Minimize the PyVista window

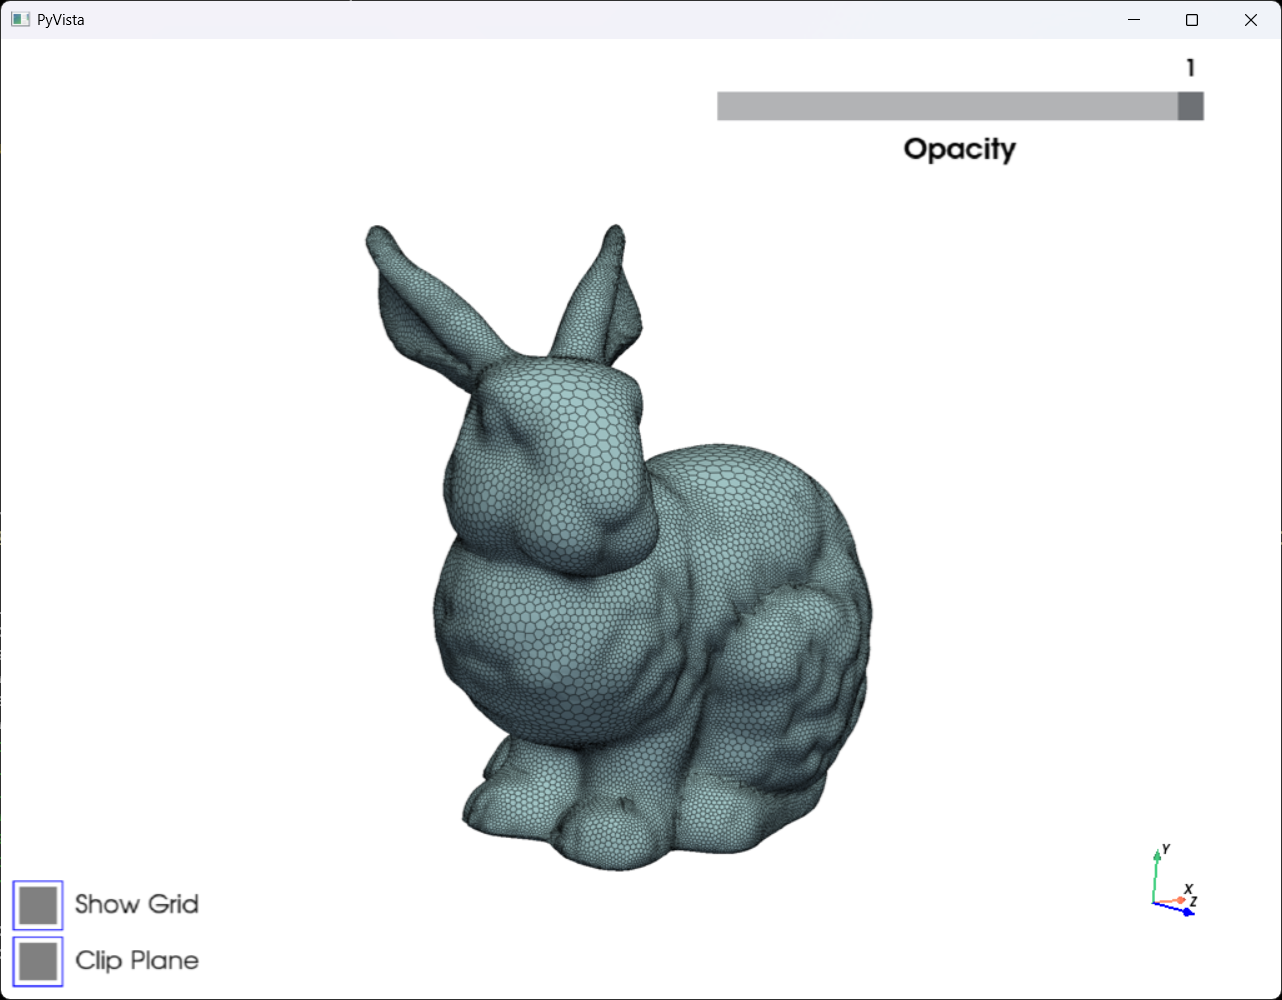(1134, 20)
